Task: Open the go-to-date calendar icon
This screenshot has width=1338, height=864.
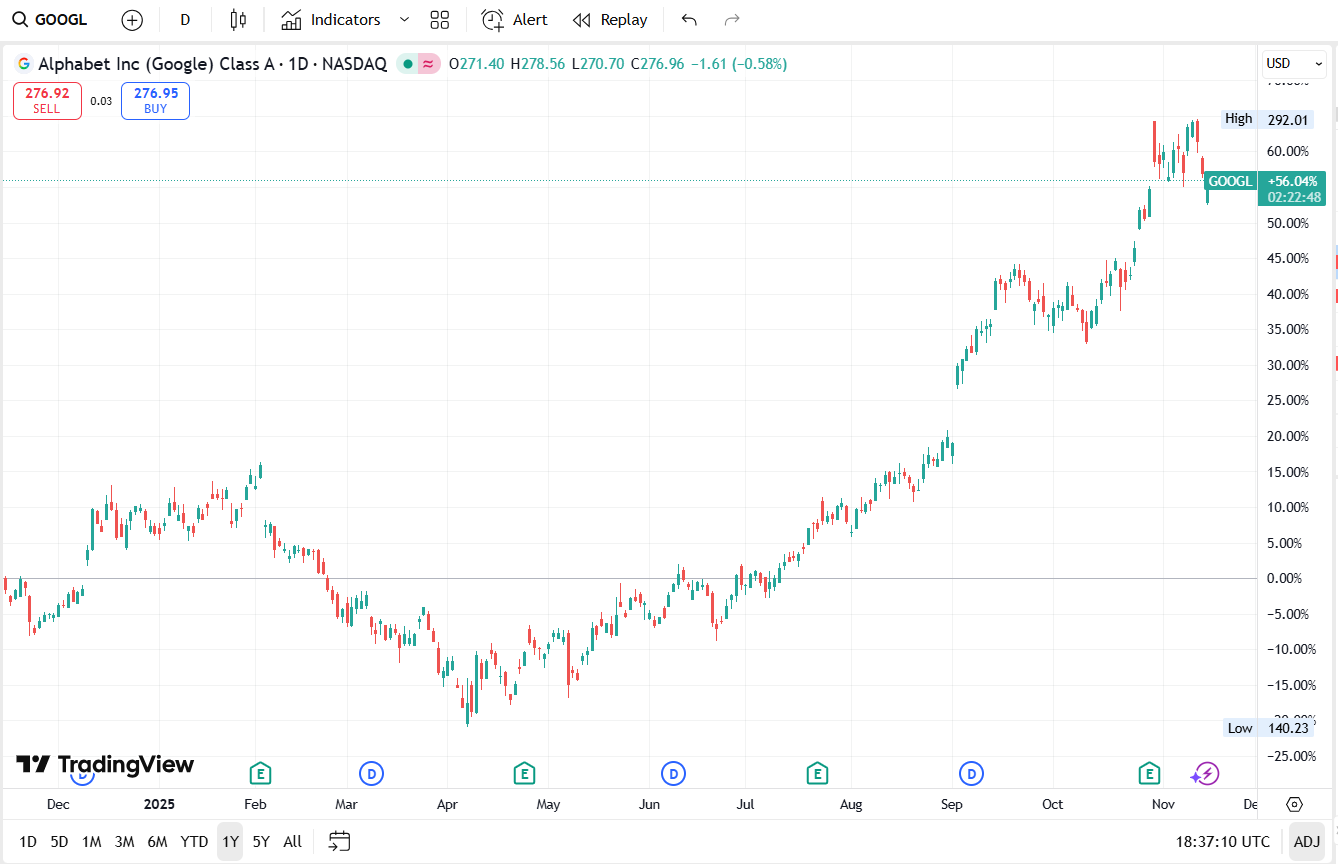Action: coord(340,842)
